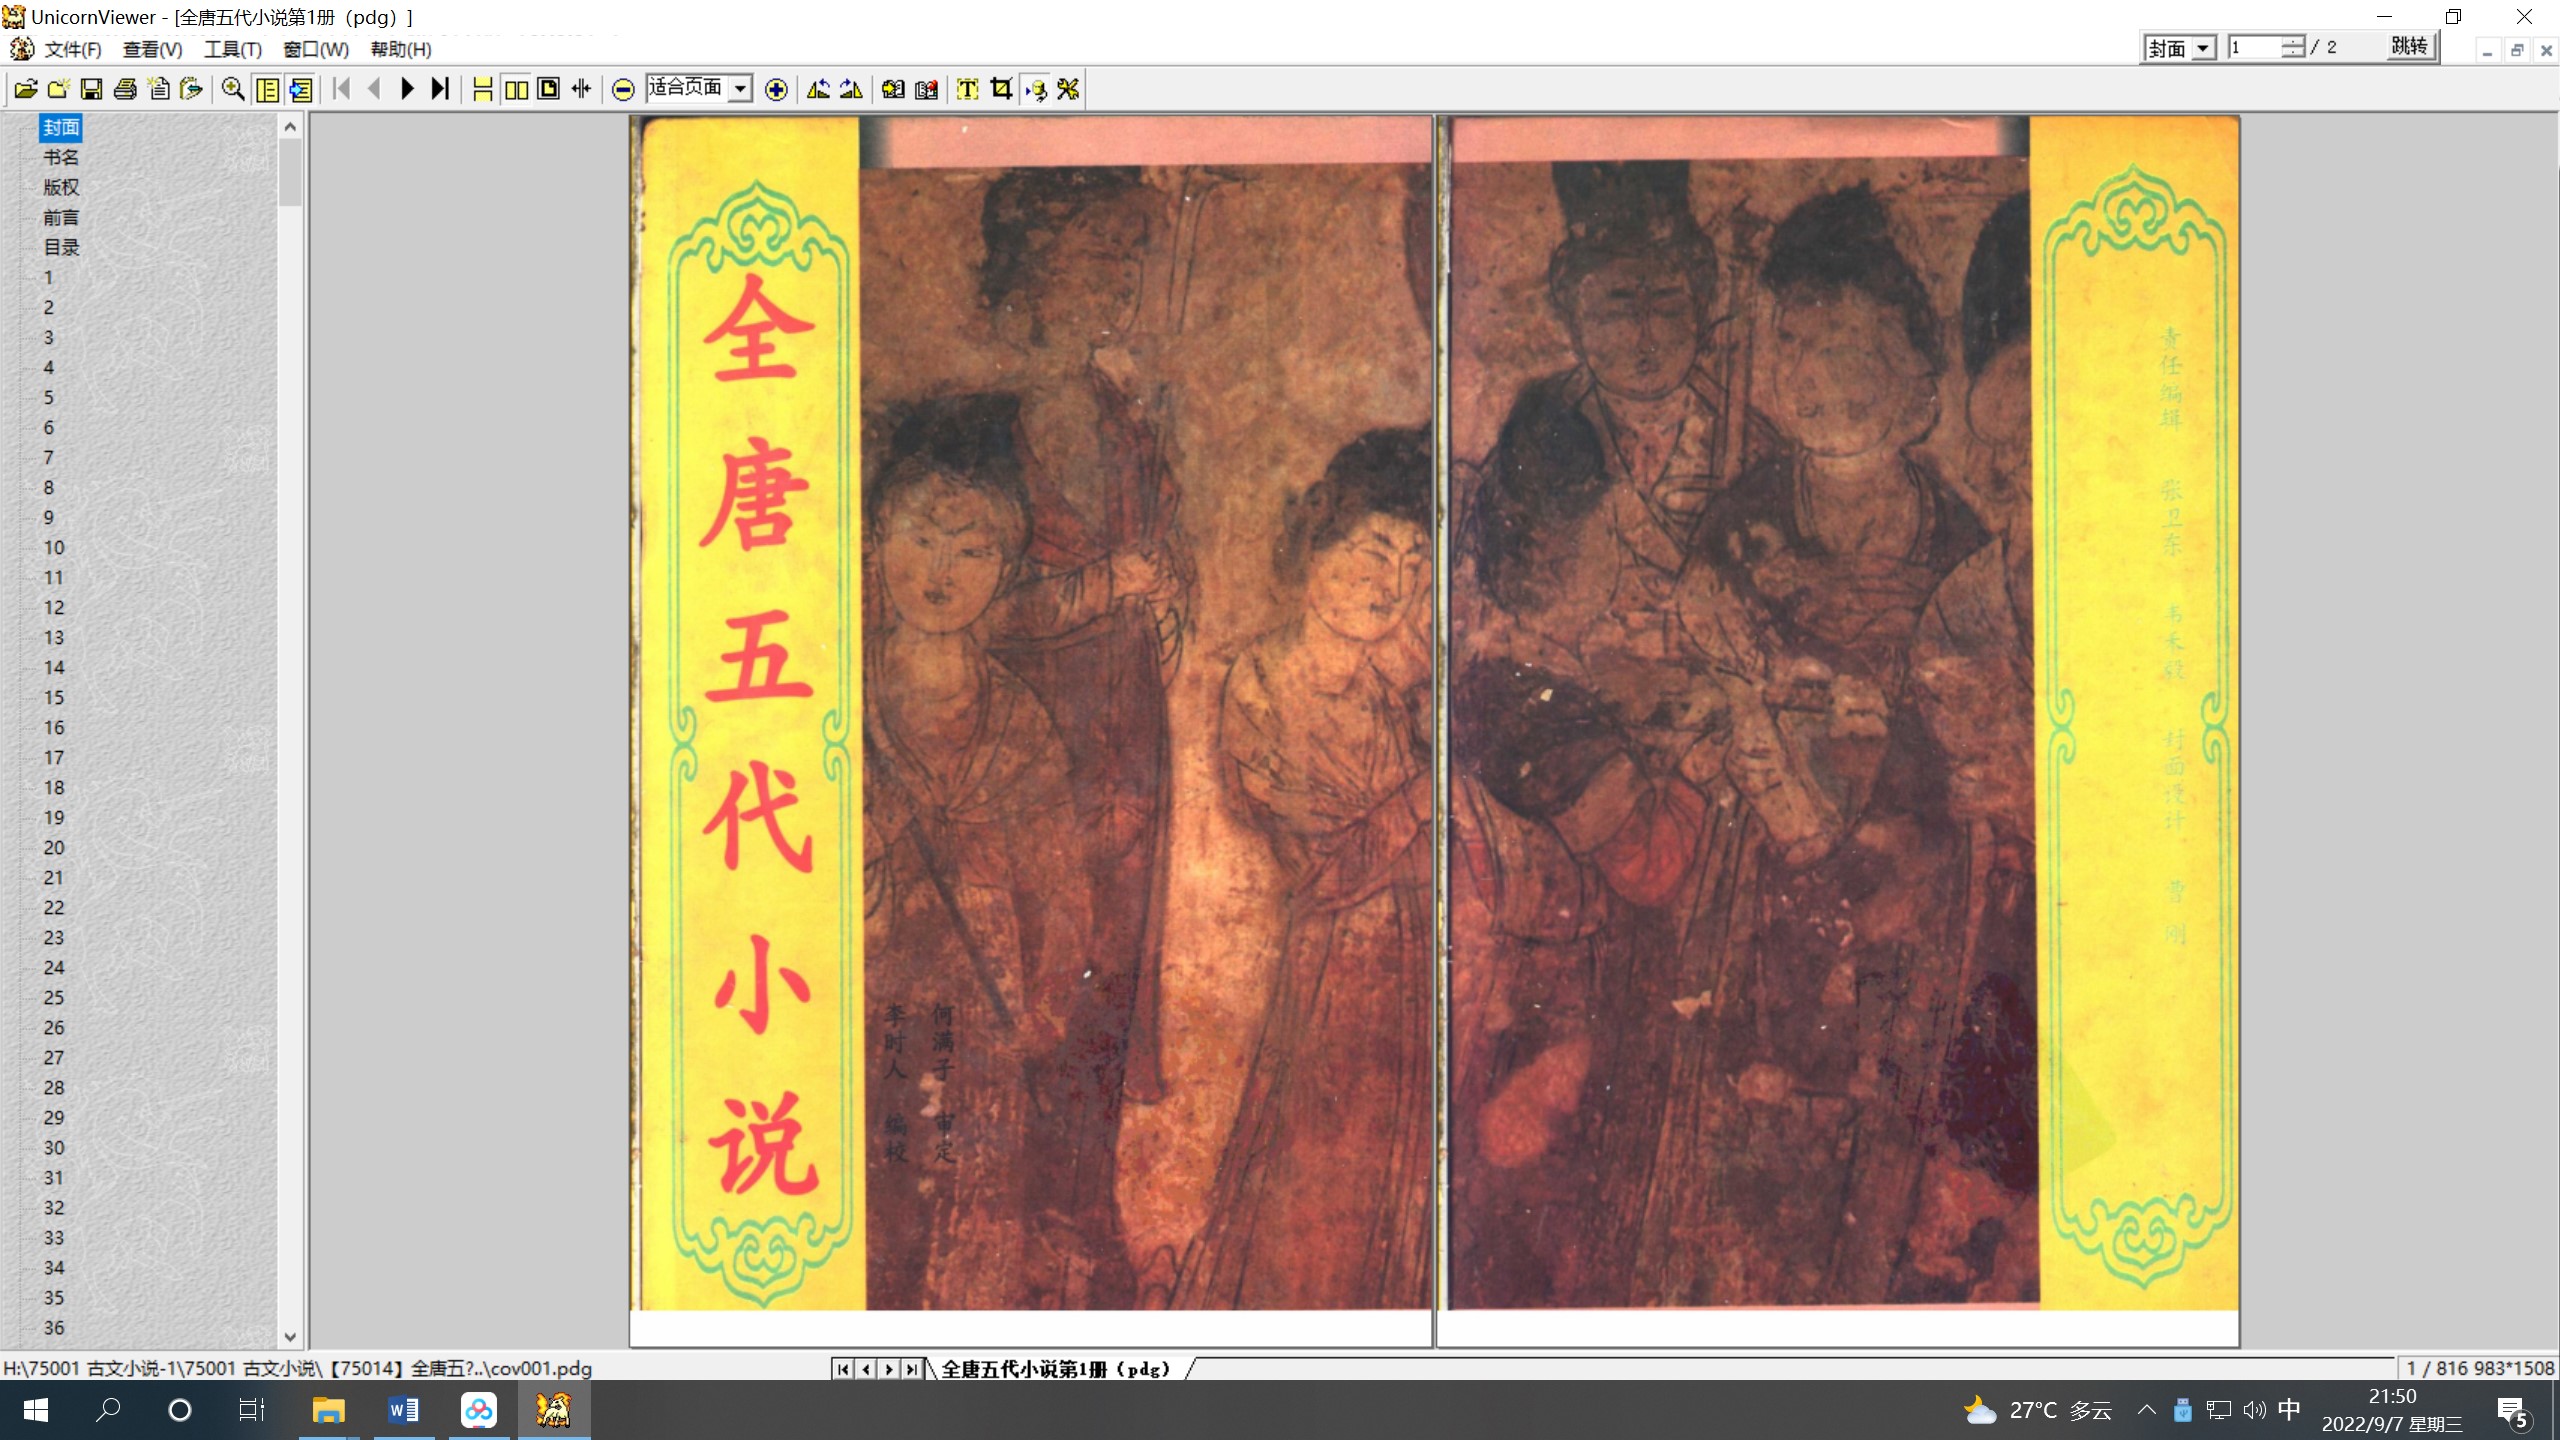Click last-tab navigation arrow at bottom
2560x1440 pixels.
911,1368
